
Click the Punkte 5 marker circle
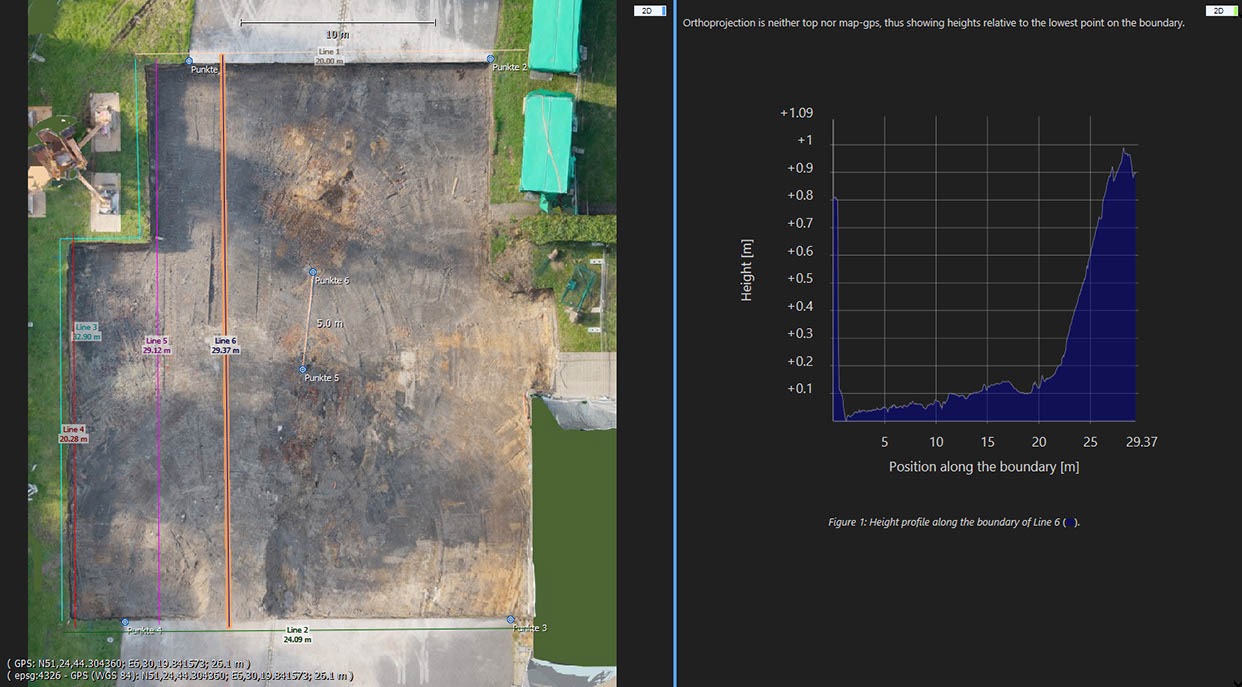(303, 369)
